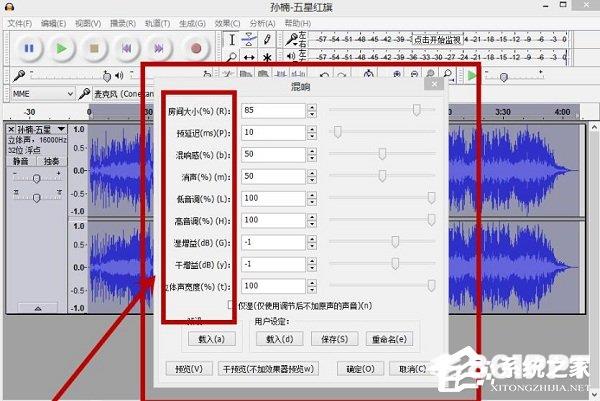This screenshot has width=600, height=401.
Task: Click the 载入(a) preset load button
Action: pyautogui.click(x=212, y=339)
